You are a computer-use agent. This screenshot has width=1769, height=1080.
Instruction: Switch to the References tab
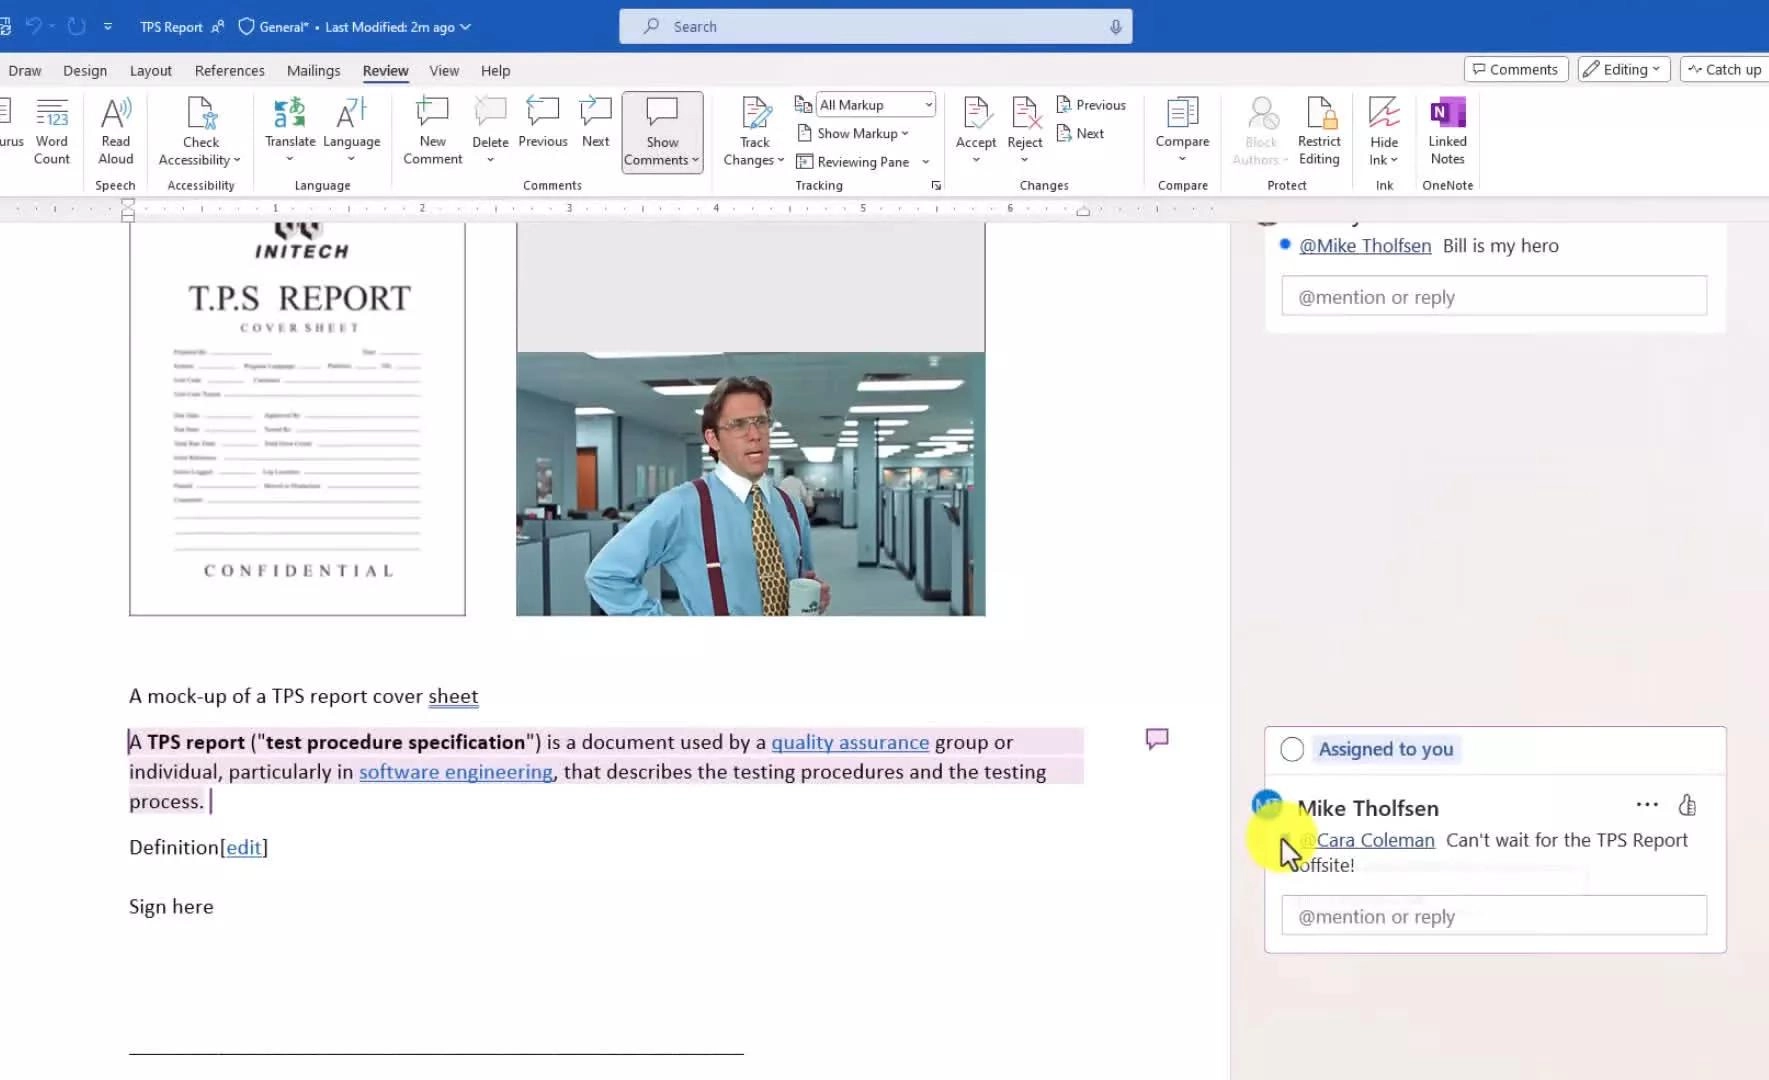coord(229,70)
